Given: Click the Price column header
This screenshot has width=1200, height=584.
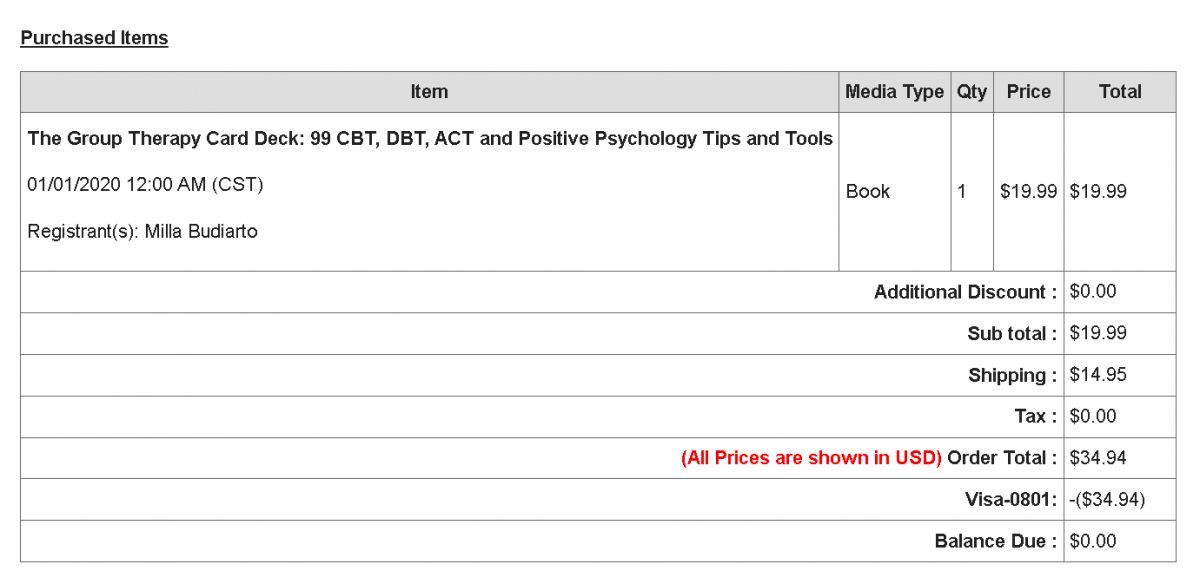Looking at the screenshot, I should pyautogui.click(x=1029, y=92).
